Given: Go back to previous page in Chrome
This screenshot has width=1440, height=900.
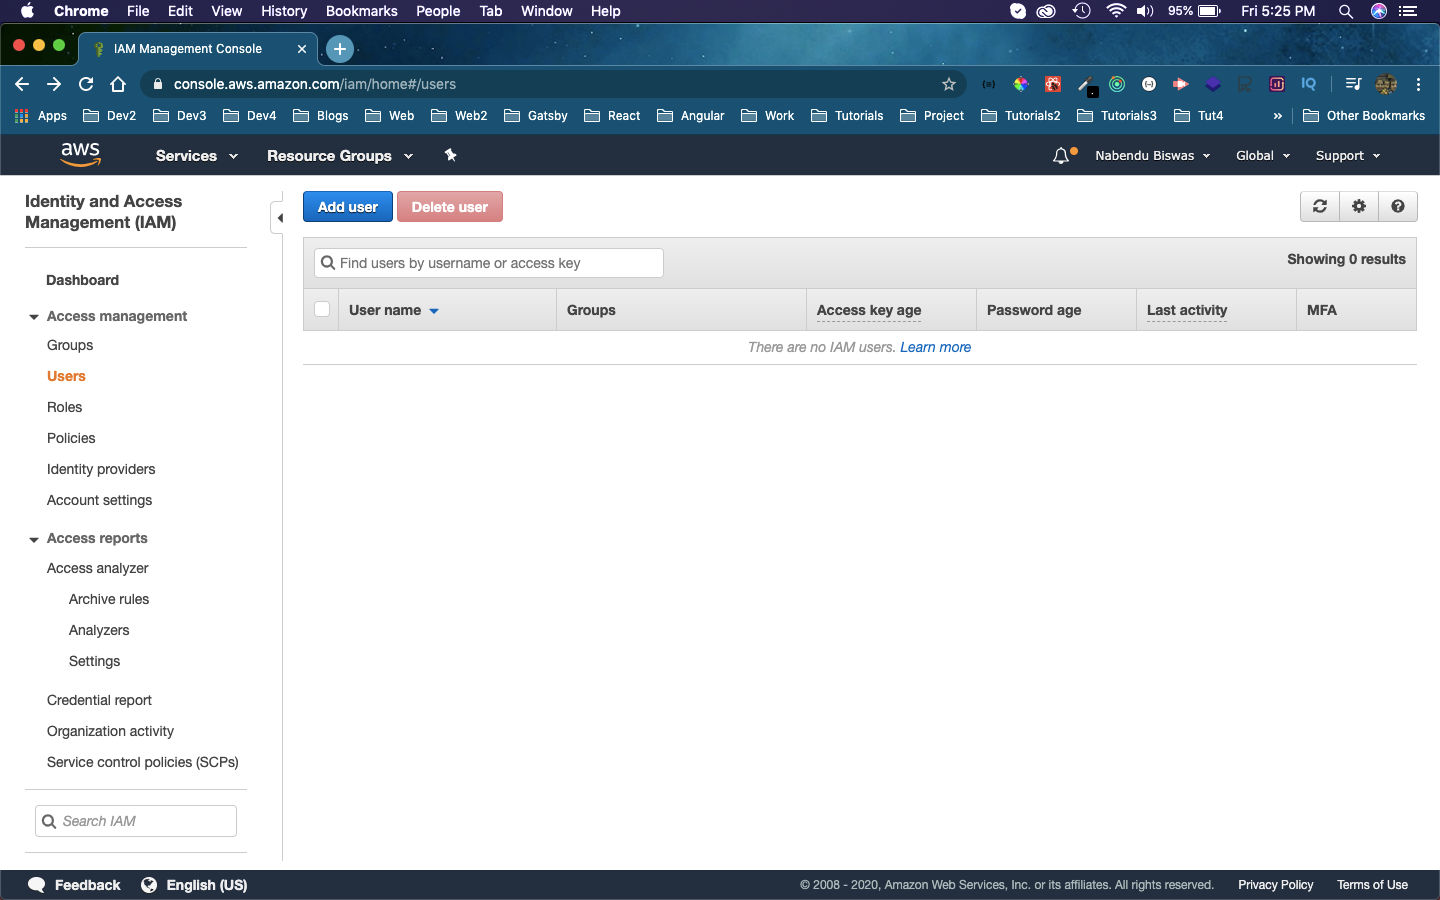Looking at the screenshot, I should point(22,84).
